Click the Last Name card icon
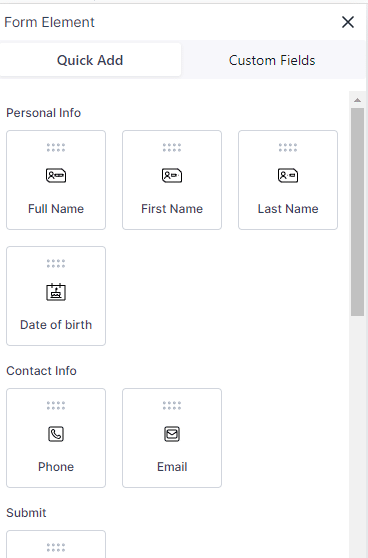 288,175
